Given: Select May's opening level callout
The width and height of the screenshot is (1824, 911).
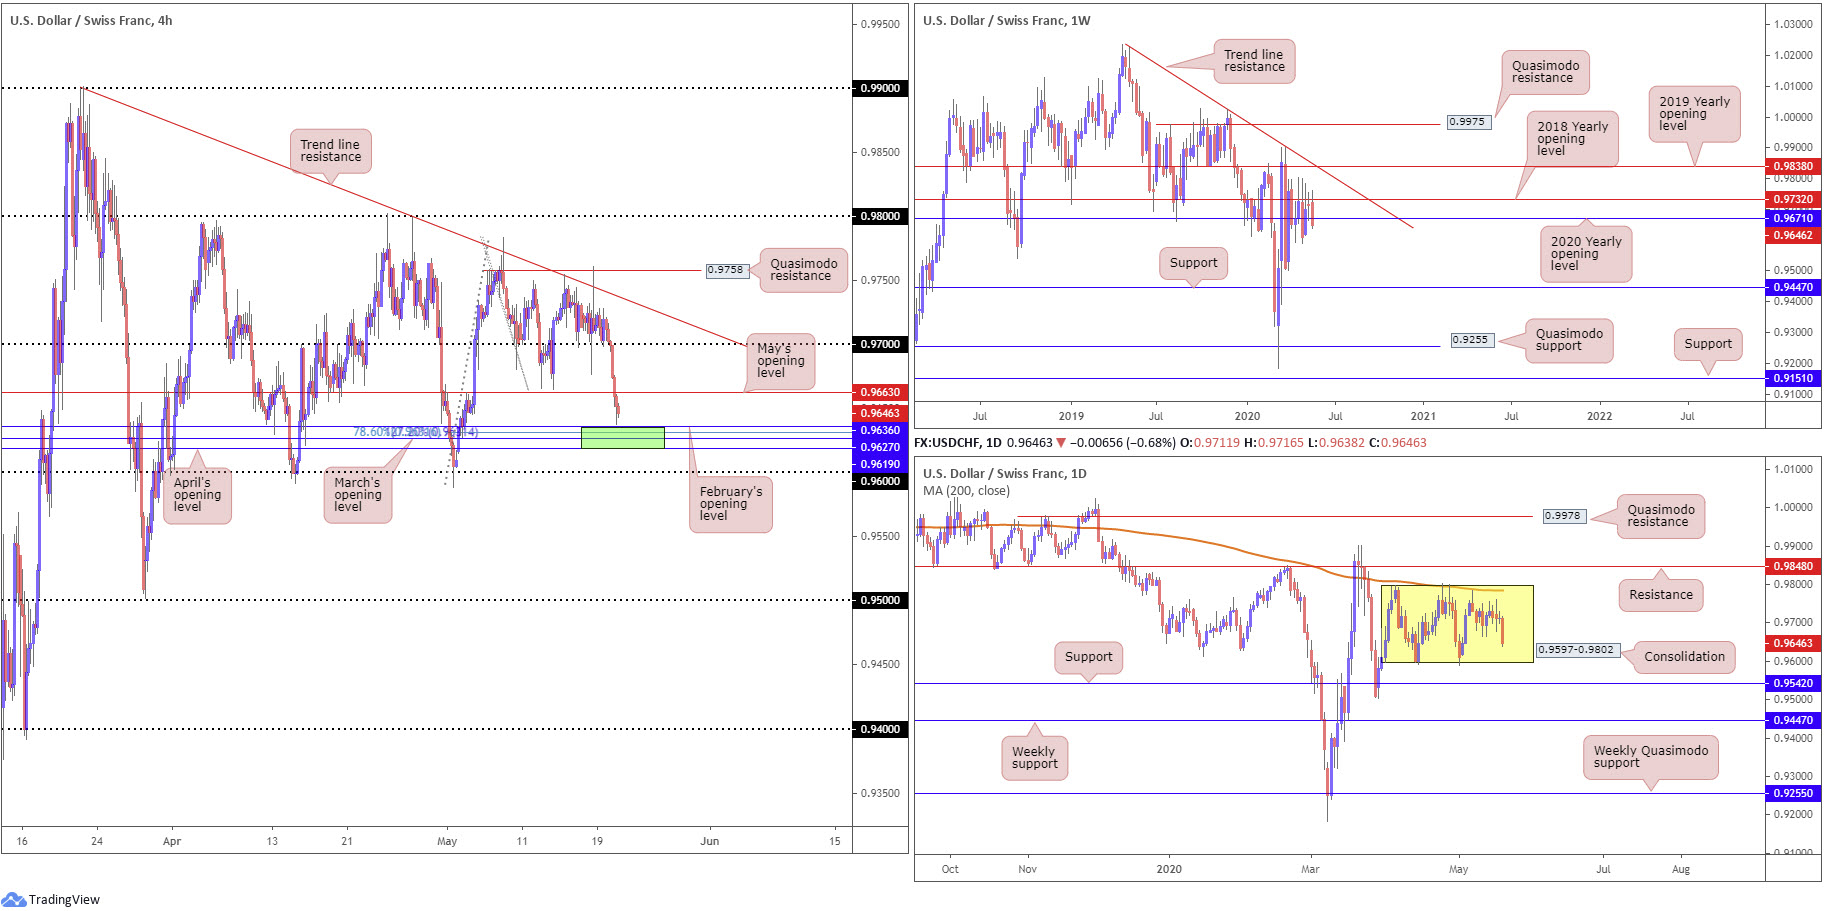Looking at the screenshot, I should (781, 361).
